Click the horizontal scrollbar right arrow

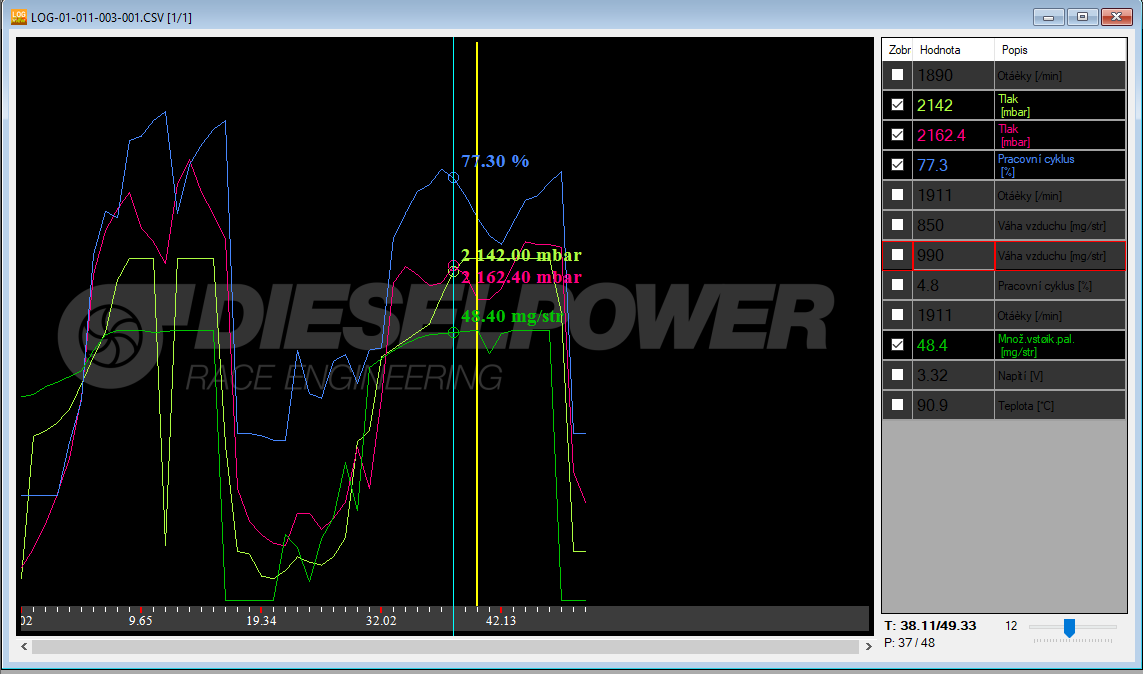pos(868,646)
